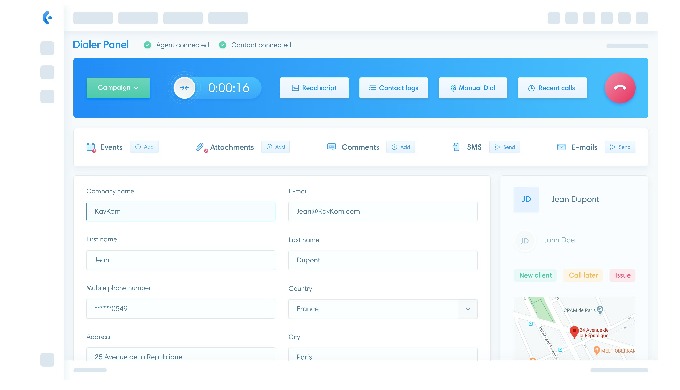This screenshot has height=390, width=680.
Task: Hang up with the red phone button
Action: pyautogui.click(x=620, y=88)
